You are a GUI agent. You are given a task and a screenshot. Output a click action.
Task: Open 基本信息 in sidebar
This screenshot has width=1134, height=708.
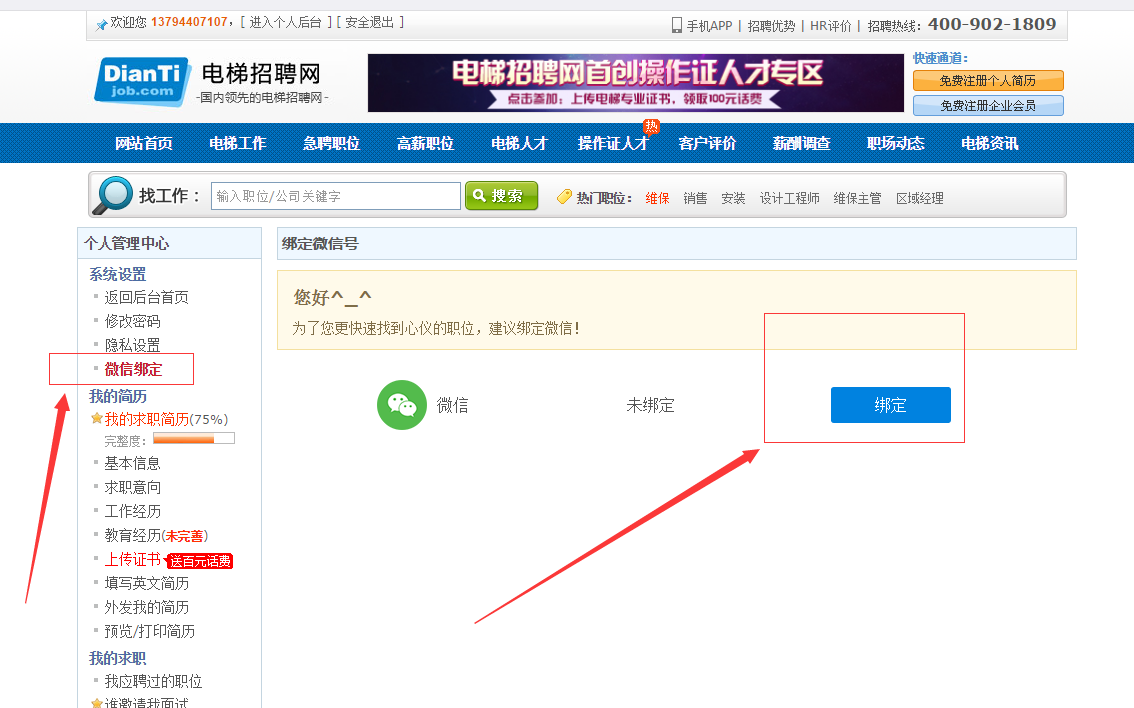coord(132,463)
